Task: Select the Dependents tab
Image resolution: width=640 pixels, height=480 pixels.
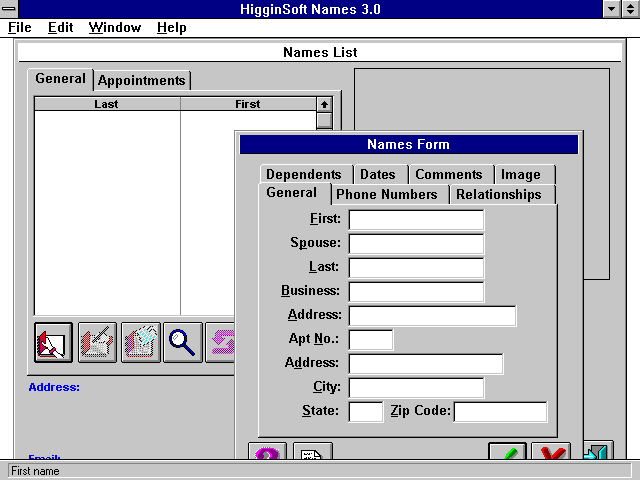Action: 303,174
